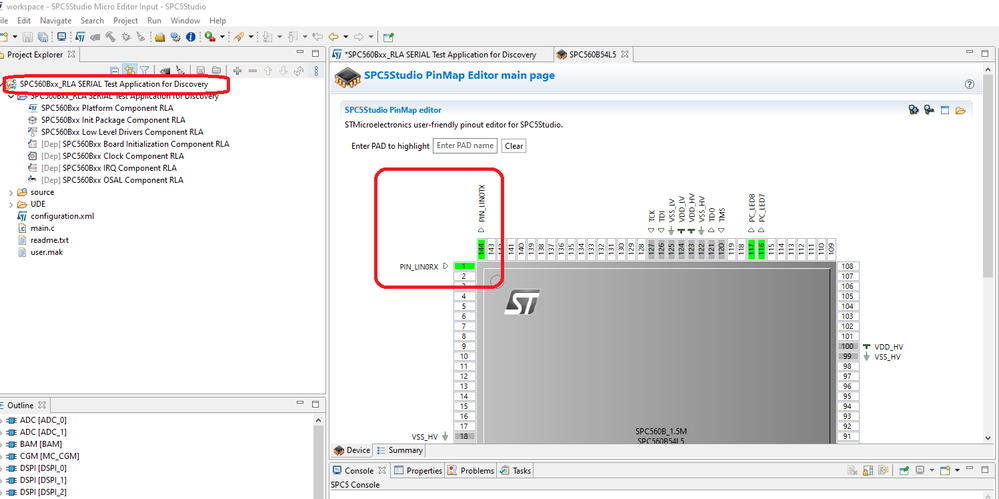
Task: Click pin 18 VSS_HV pad
Action: (x=464, y=437)
